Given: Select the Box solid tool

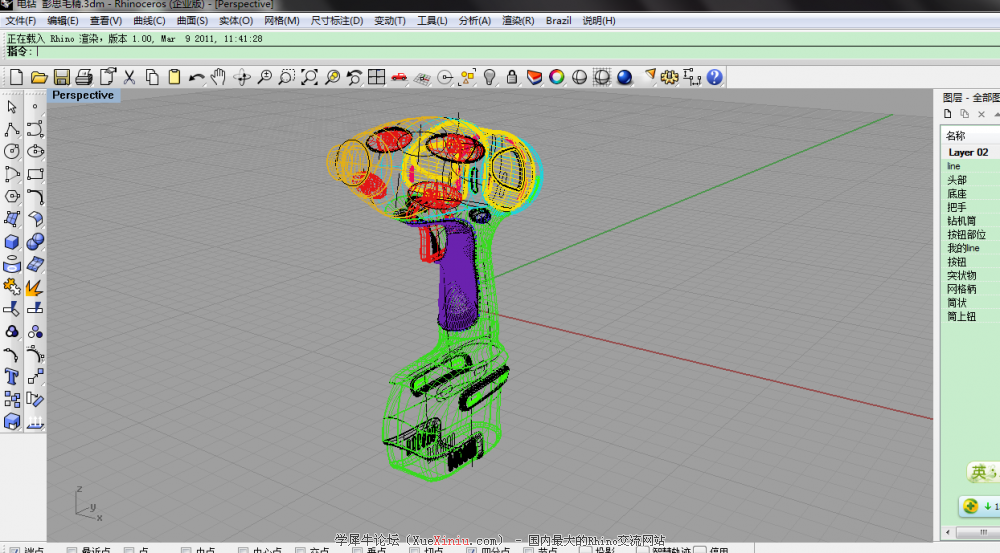Looking at the screenshot, I should point(11,242).
